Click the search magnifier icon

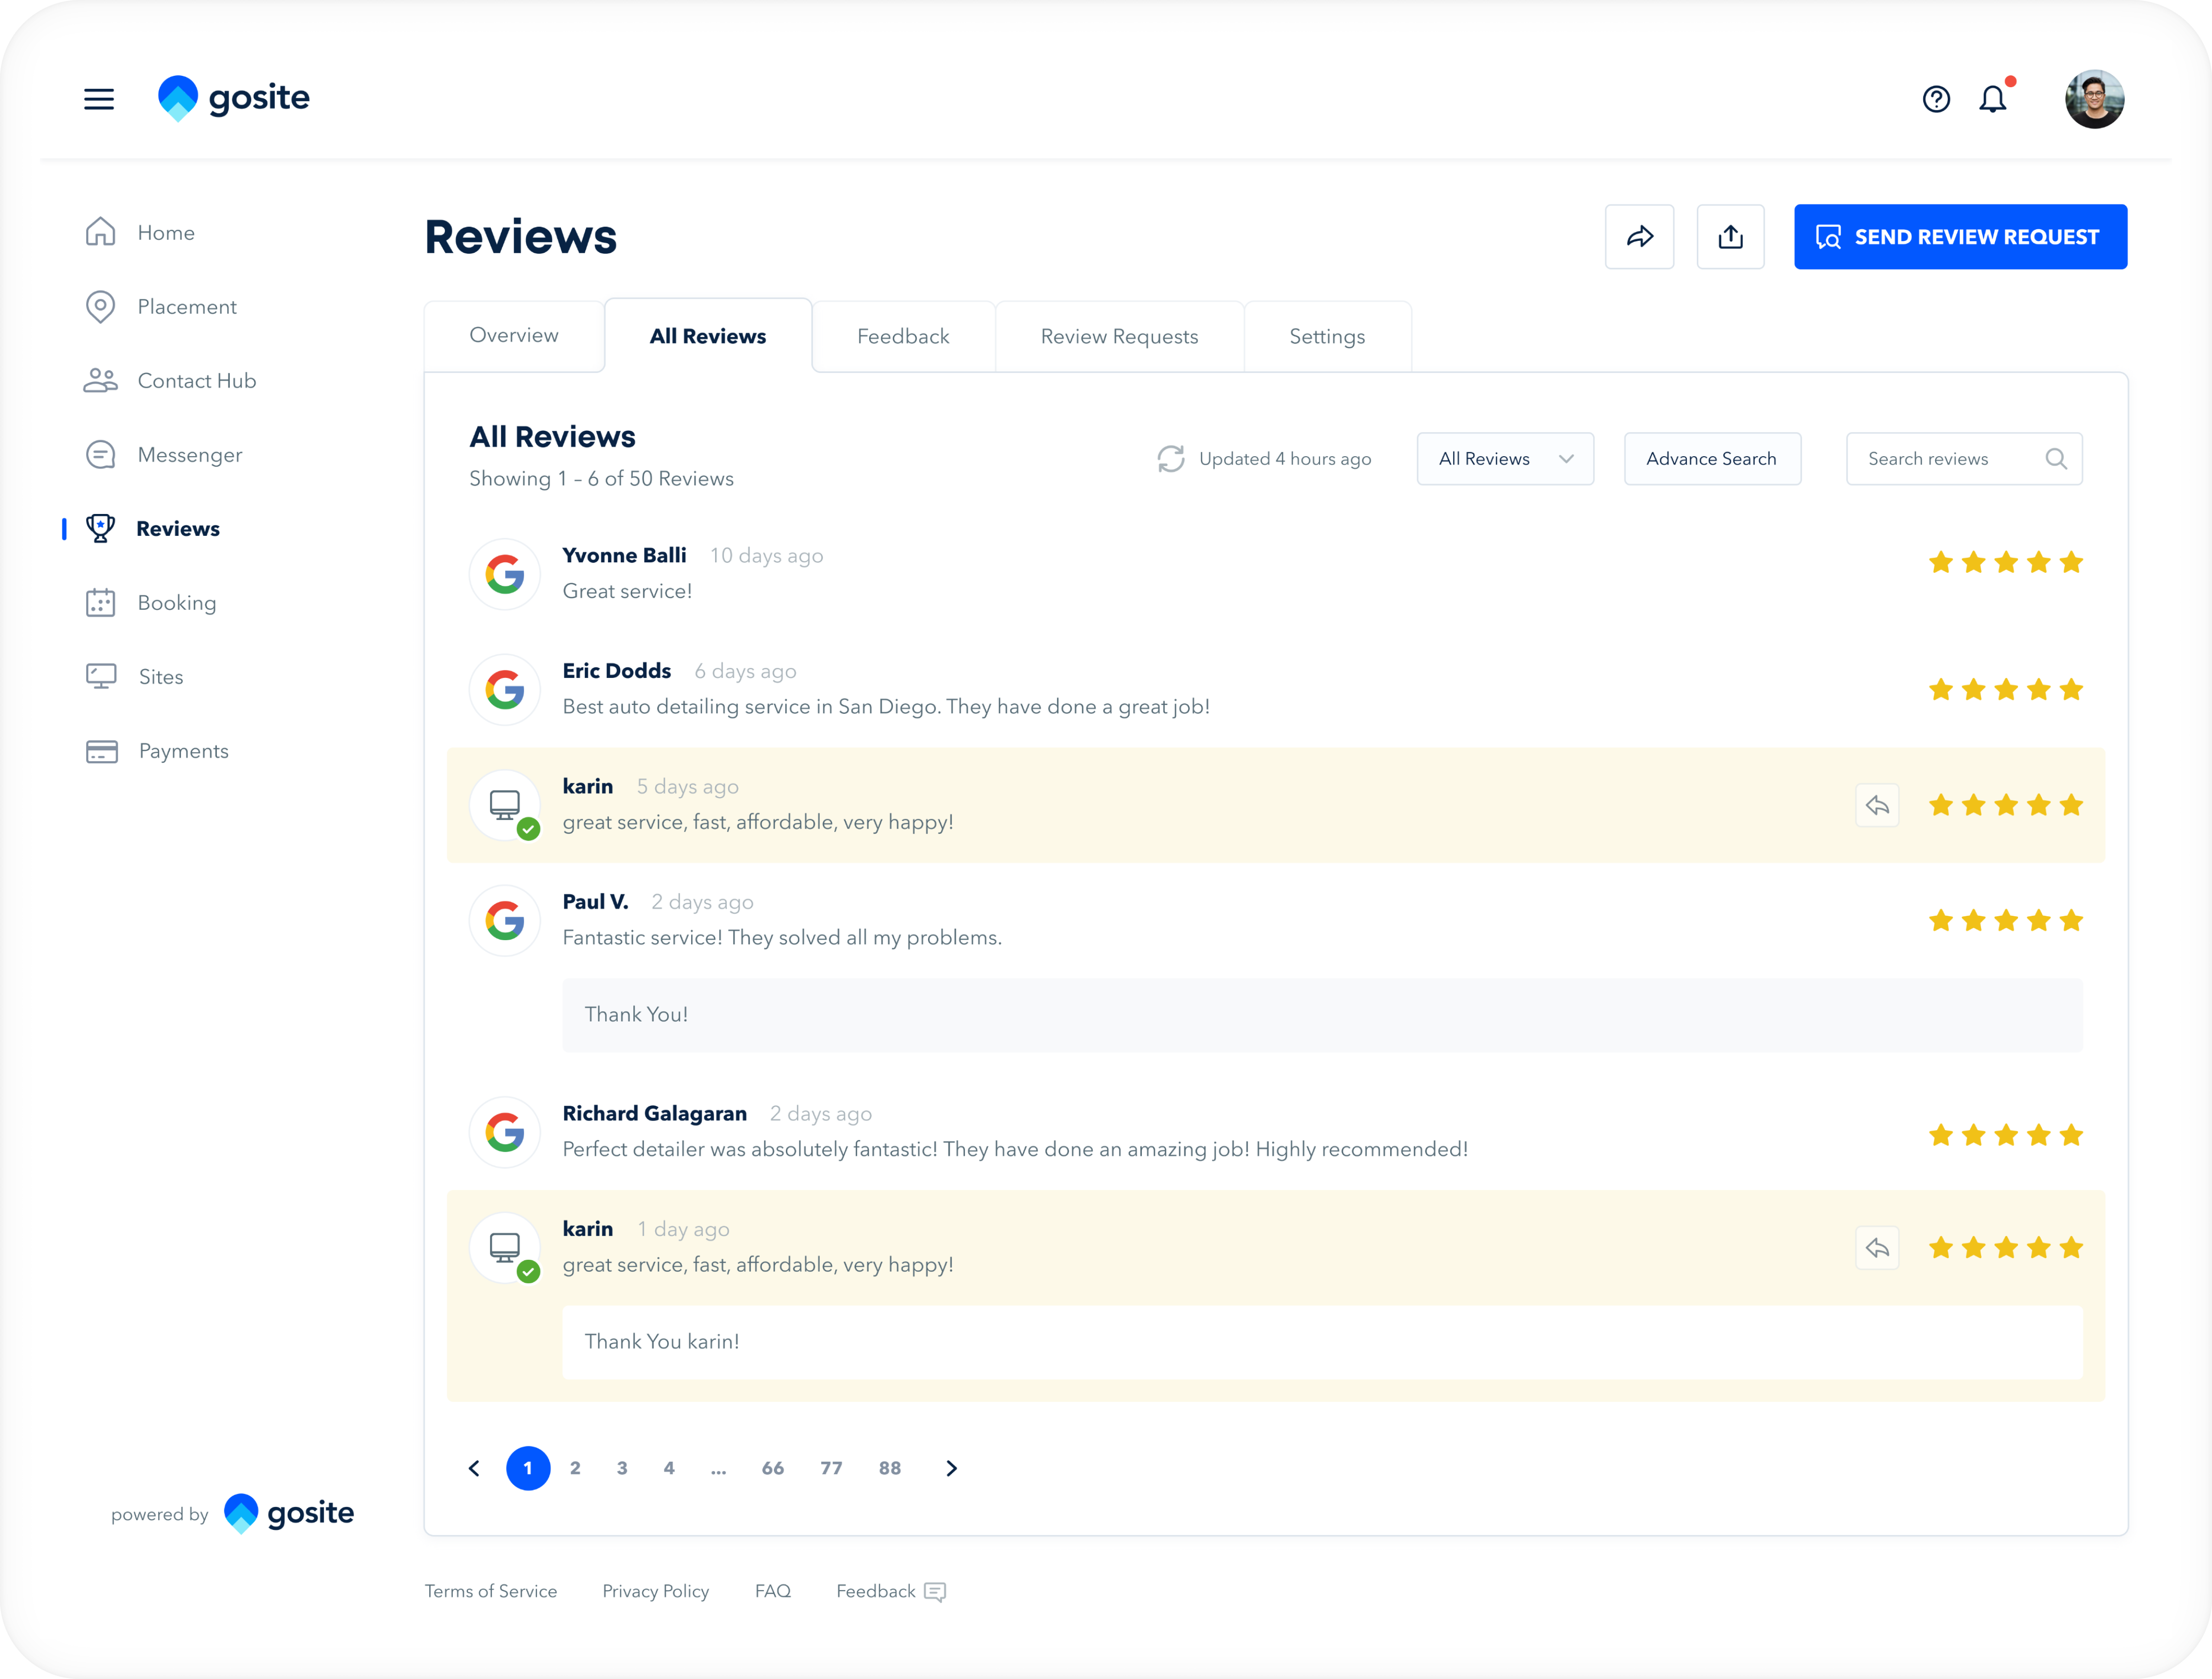tap(2056, 459)
